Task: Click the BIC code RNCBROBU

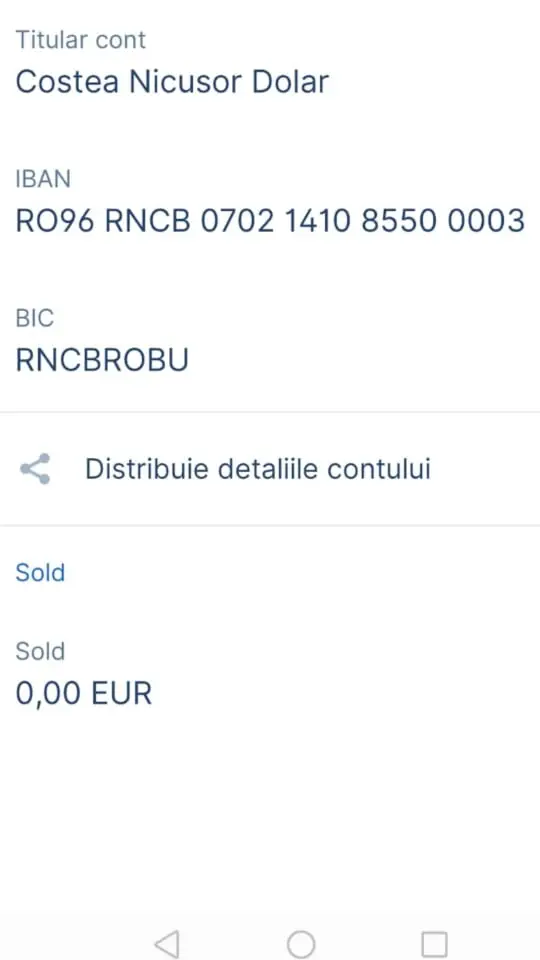Action: tap(102, 361)
